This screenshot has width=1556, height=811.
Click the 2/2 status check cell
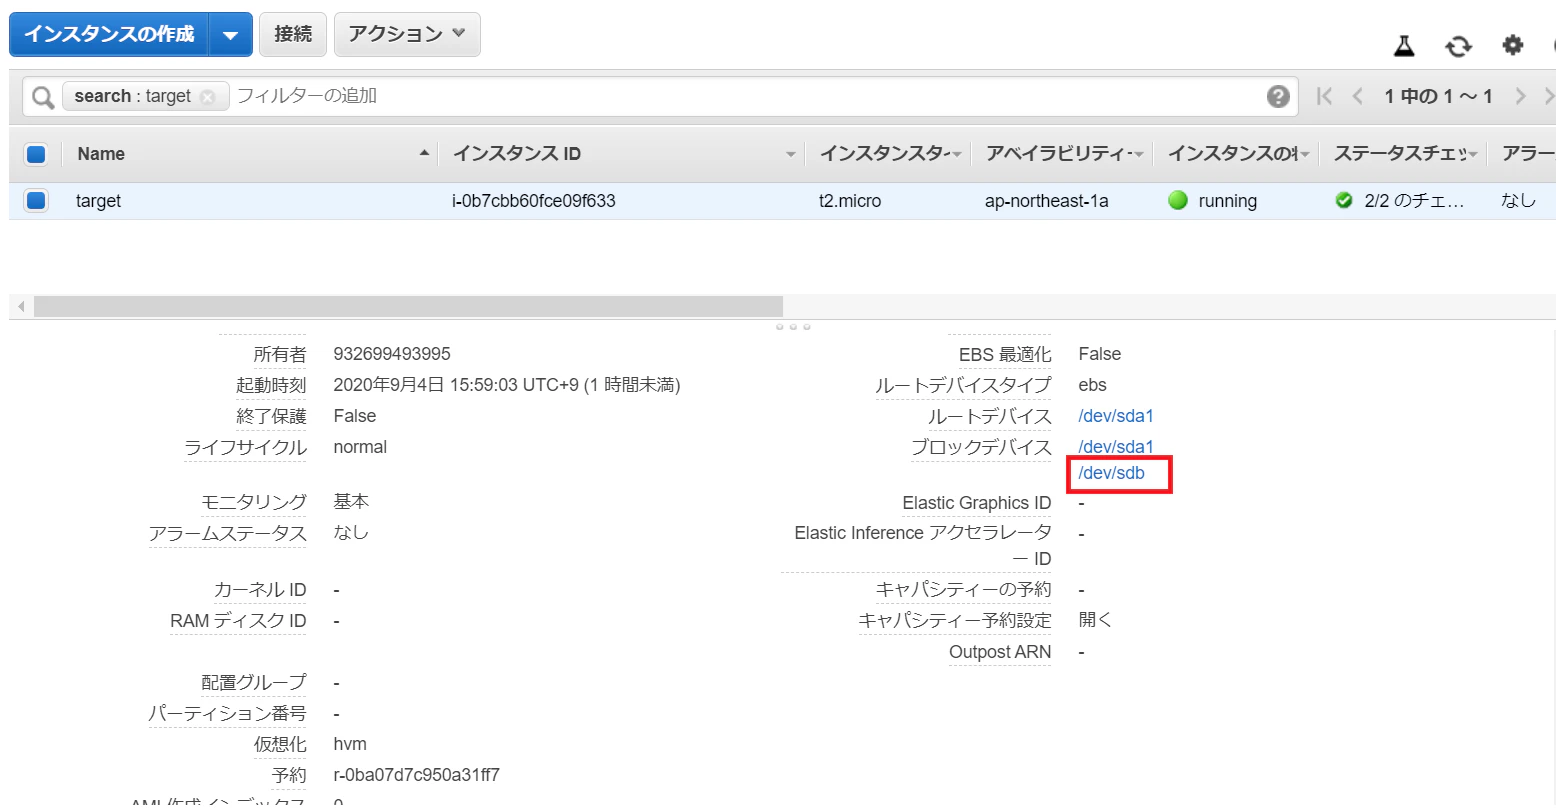tap(1401, 201)
